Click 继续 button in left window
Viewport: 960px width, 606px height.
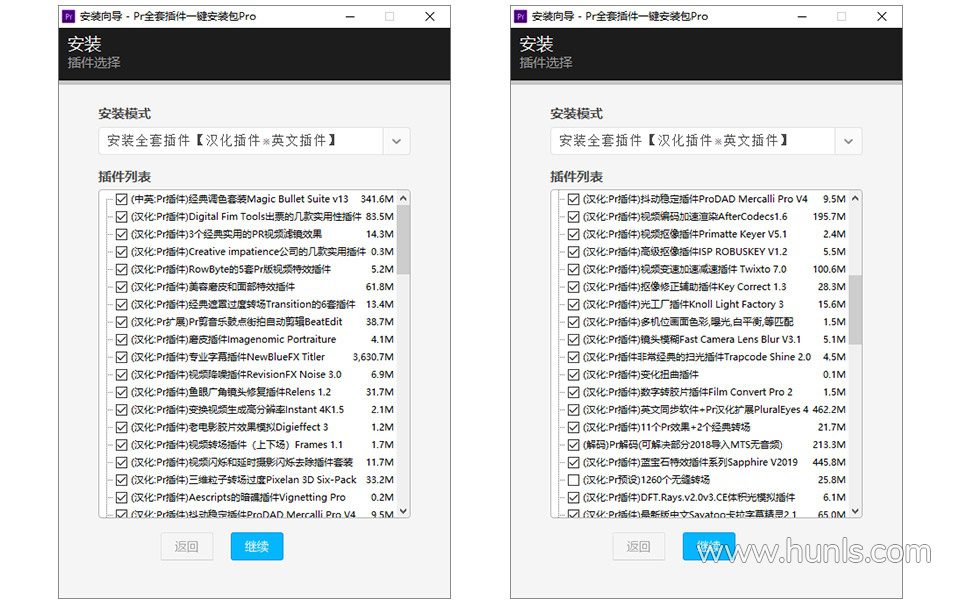coord(257,546)
